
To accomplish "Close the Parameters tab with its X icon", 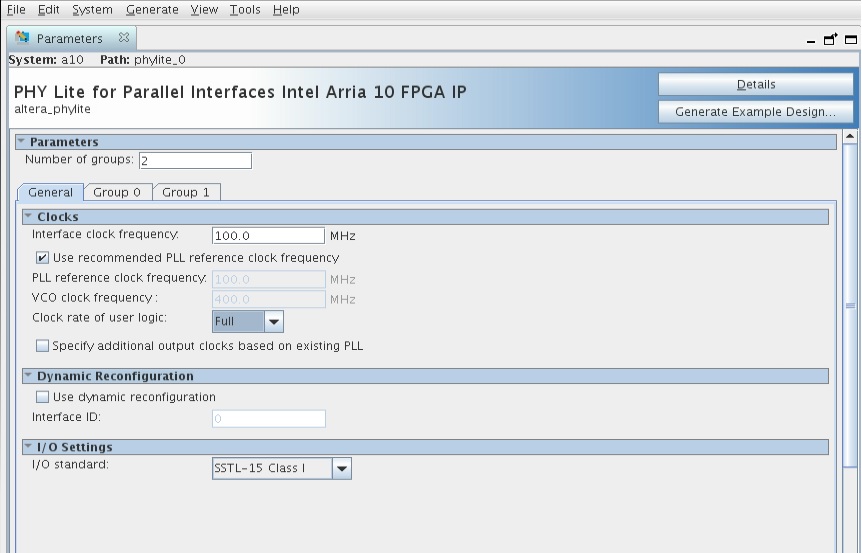I will point(124,38).
